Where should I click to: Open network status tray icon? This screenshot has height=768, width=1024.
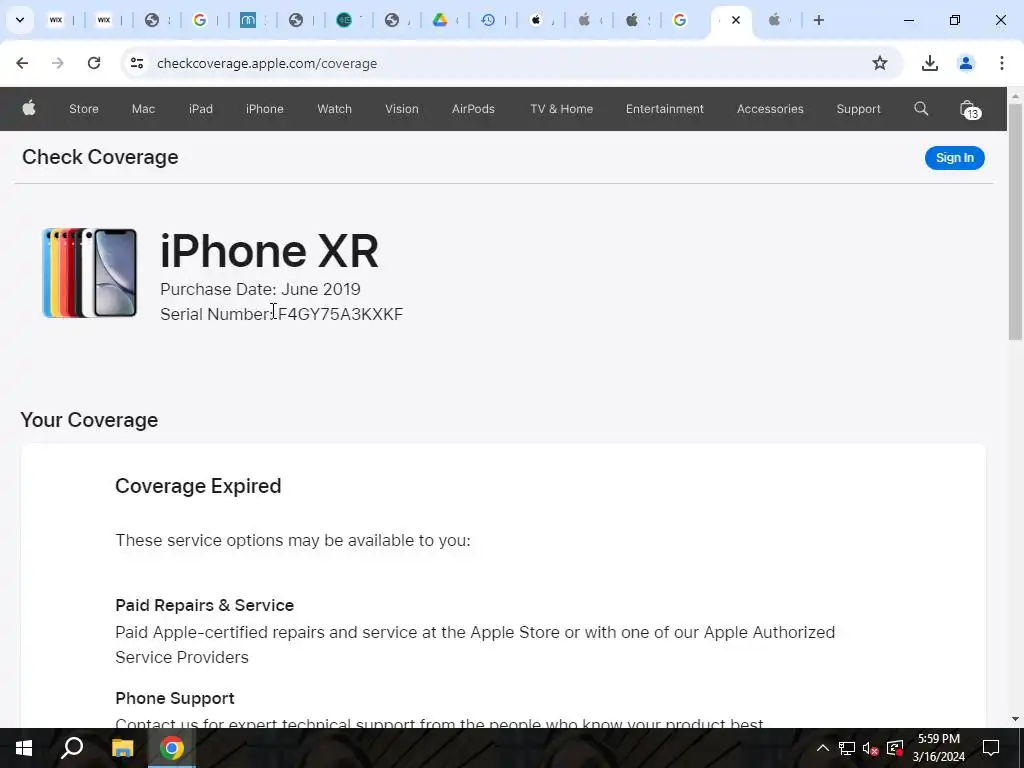[847, 748]
